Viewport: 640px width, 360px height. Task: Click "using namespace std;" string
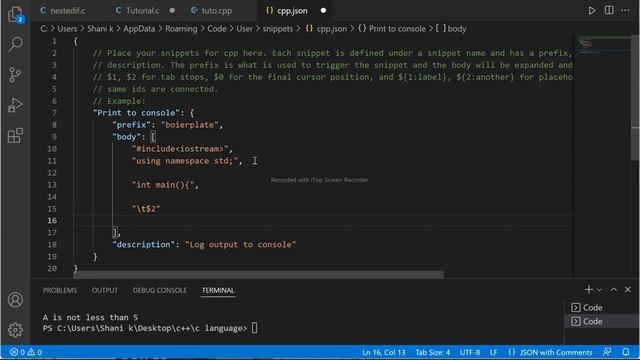[x=184, y=160]
